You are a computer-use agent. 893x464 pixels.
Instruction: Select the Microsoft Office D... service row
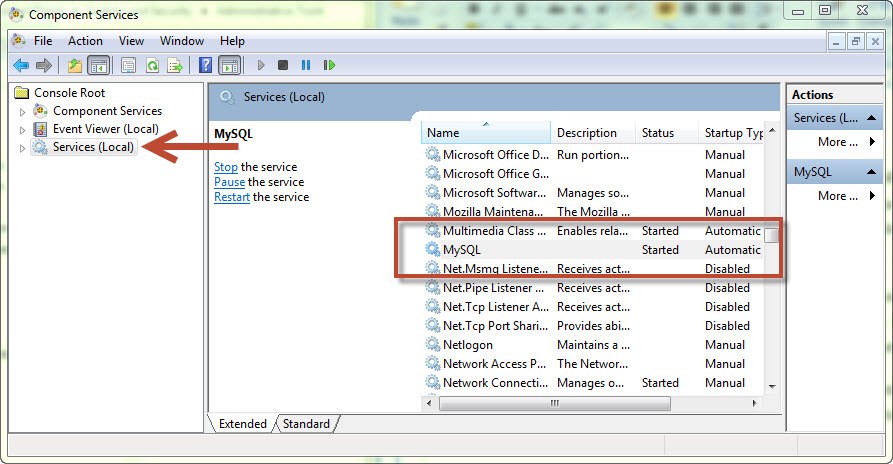593,155
